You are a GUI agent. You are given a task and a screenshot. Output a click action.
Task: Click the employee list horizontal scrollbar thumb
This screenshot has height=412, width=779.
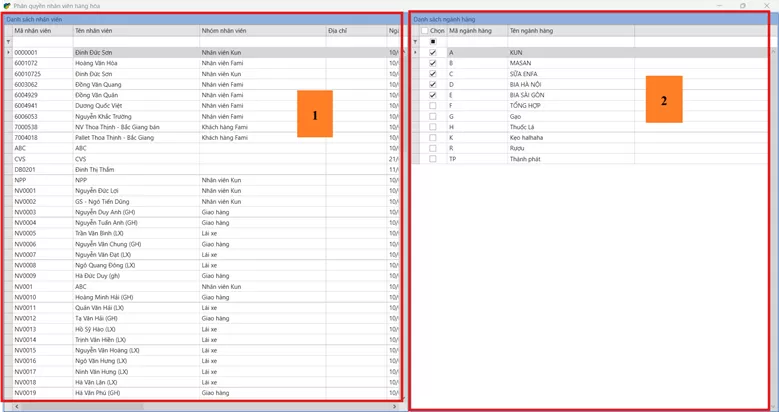click(82, 407)
